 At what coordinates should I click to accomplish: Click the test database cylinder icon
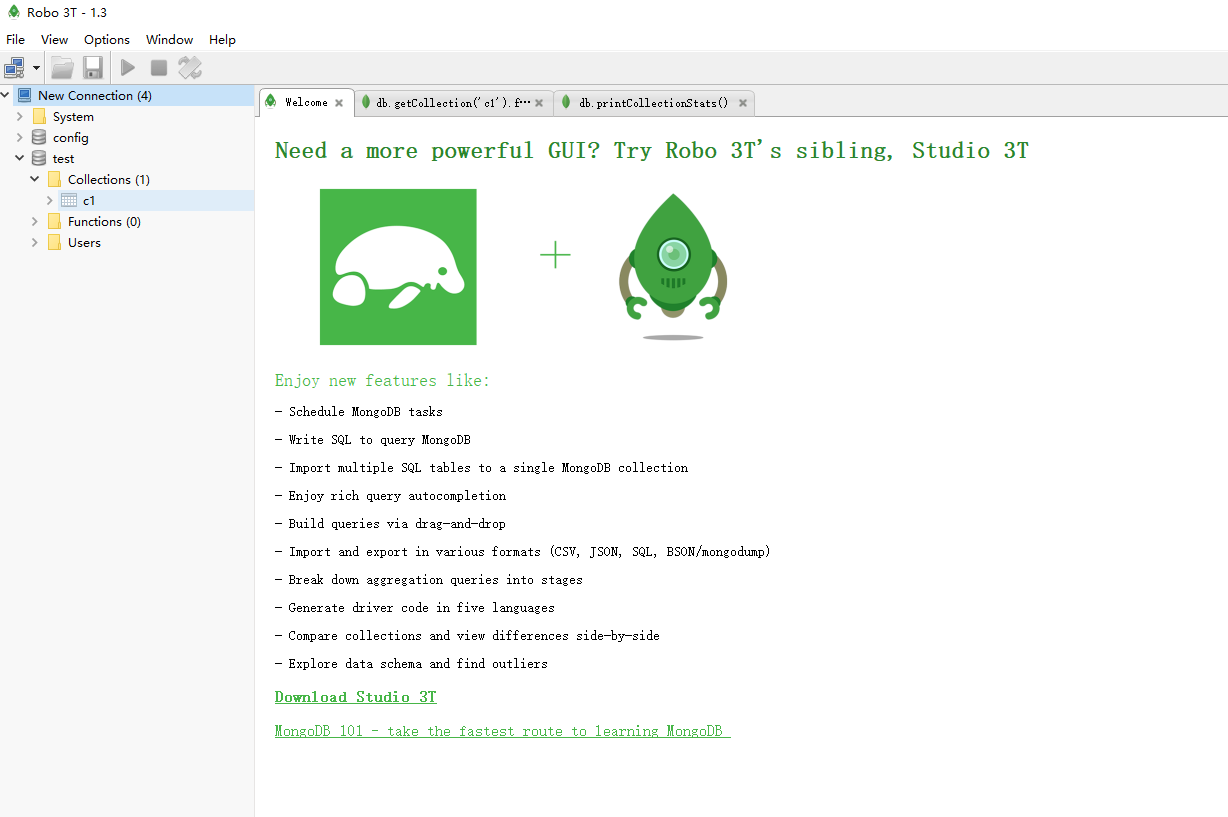(39, 159)
